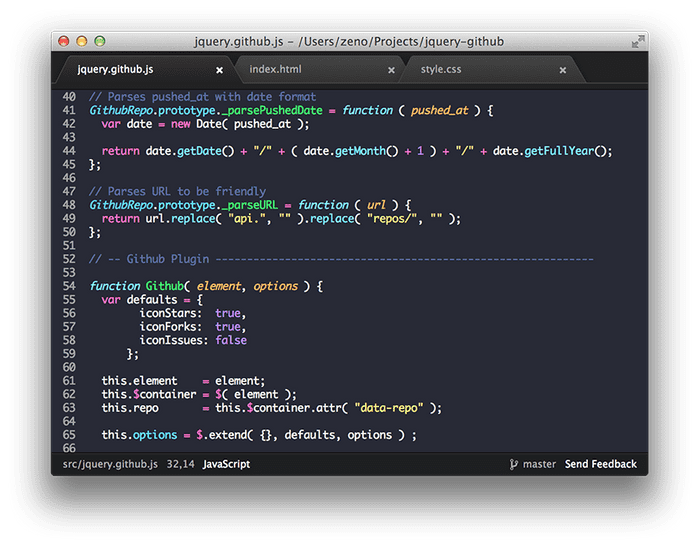Click the master branch name
The height and width of the screenshot is (547, 700).
[x=539, y=464]
